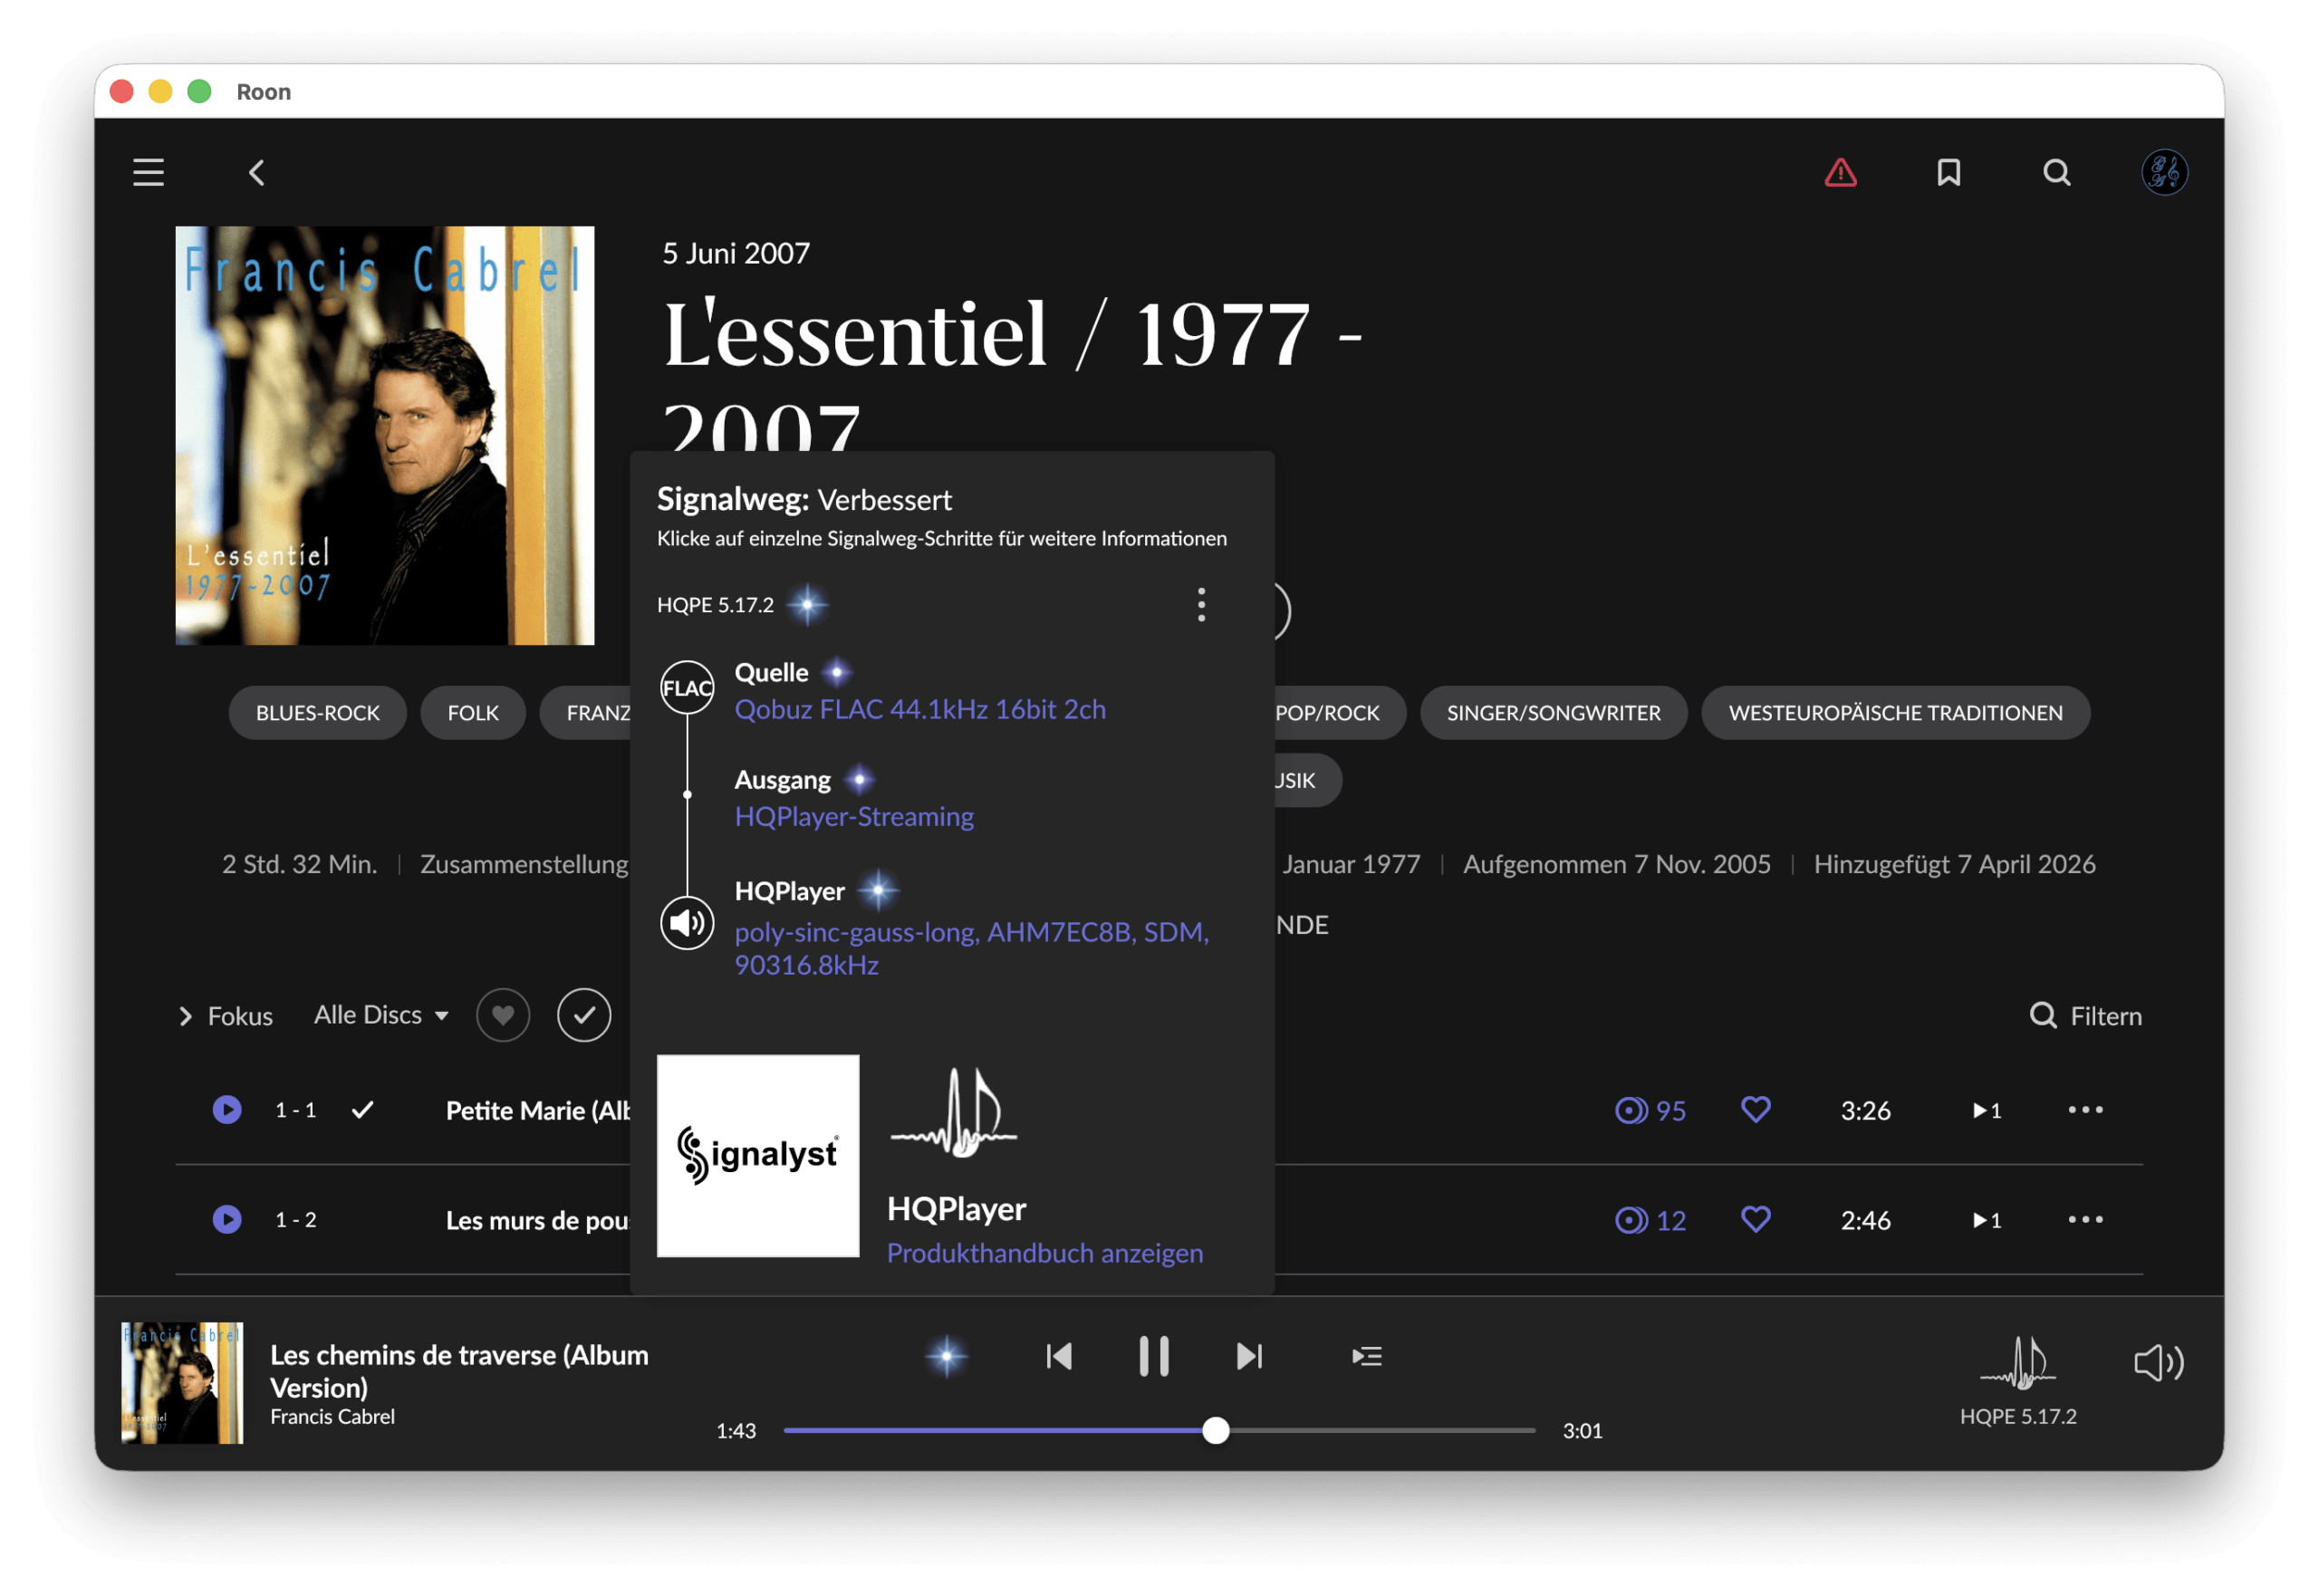Play track 1-2 Les murs de pou
Screen dimensions: 2319x1596
pos(227,1220)
